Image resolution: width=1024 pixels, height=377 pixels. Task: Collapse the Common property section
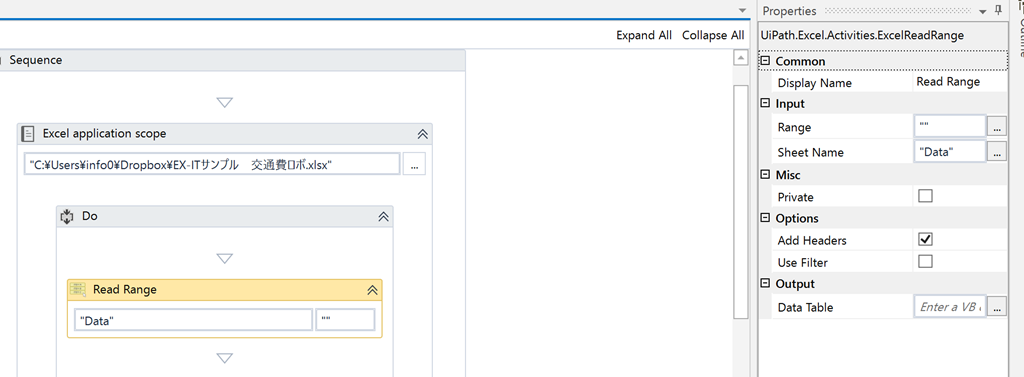(766, 61)
